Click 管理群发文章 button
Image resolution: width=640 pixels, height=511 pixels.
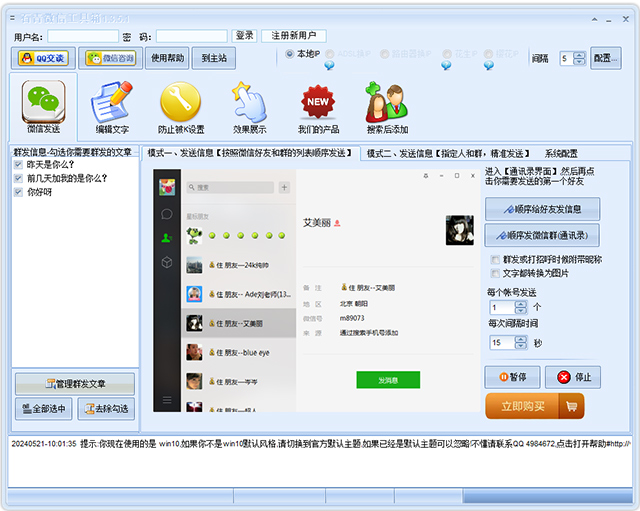pyautogui.click(x=75, y=384)
